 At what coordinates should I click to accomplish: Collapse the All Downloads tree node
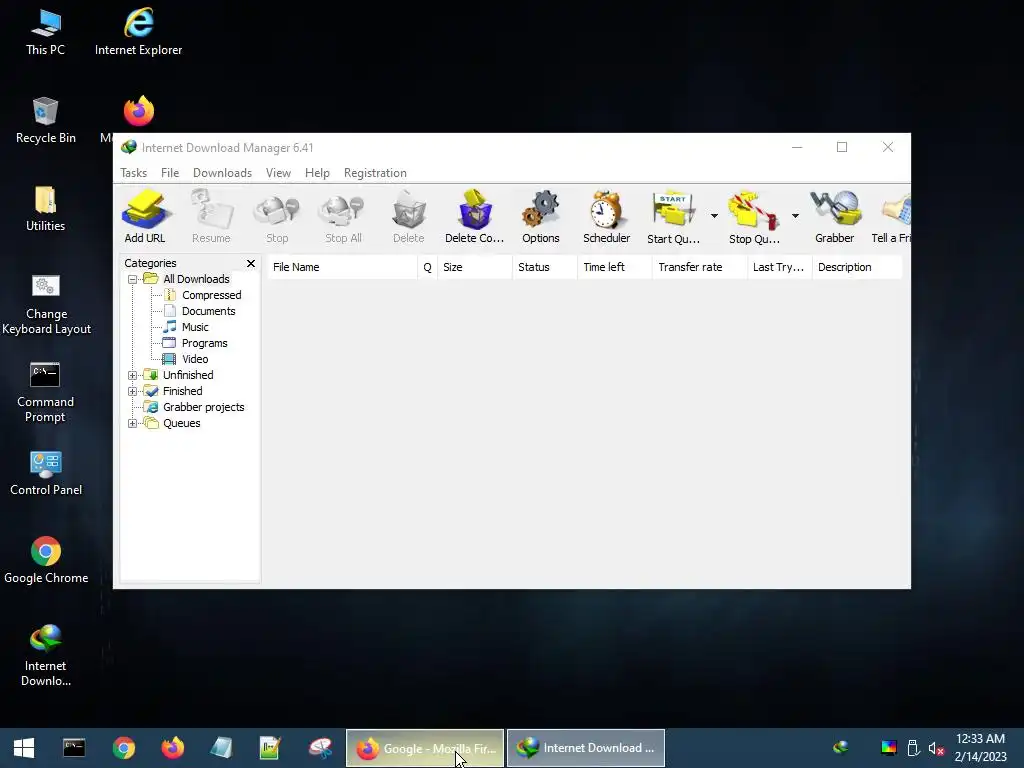[133, 280]
